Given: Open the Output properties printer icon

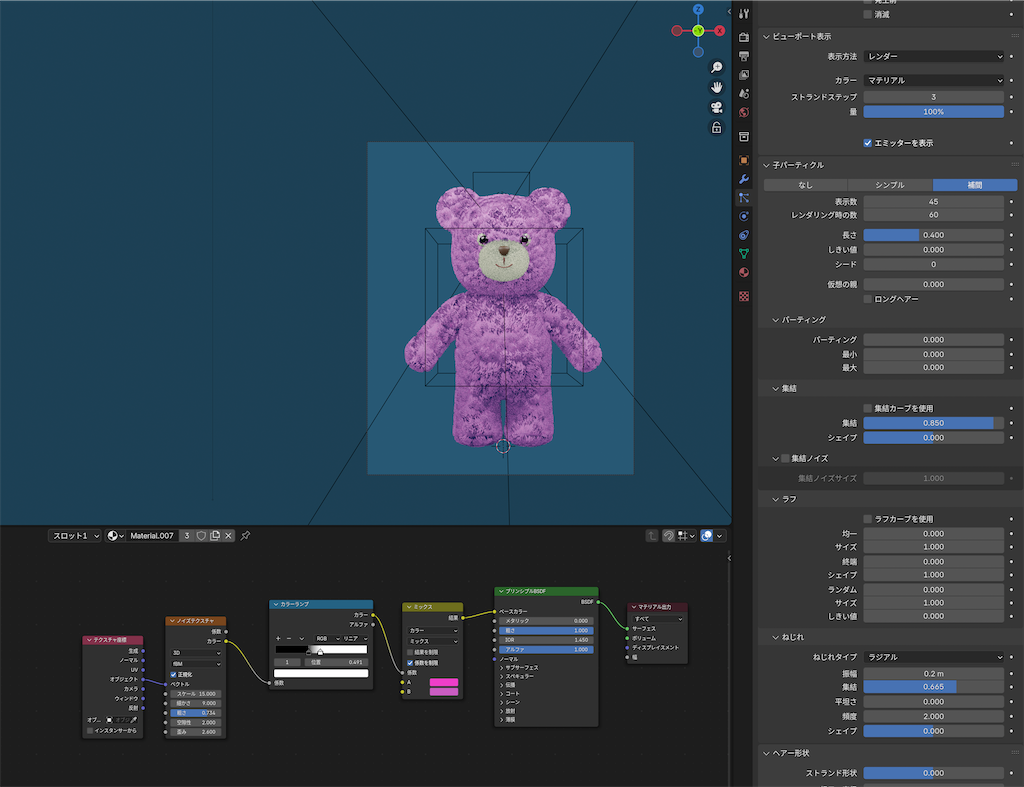Looking at the screenshot, I should coord(744,56).
